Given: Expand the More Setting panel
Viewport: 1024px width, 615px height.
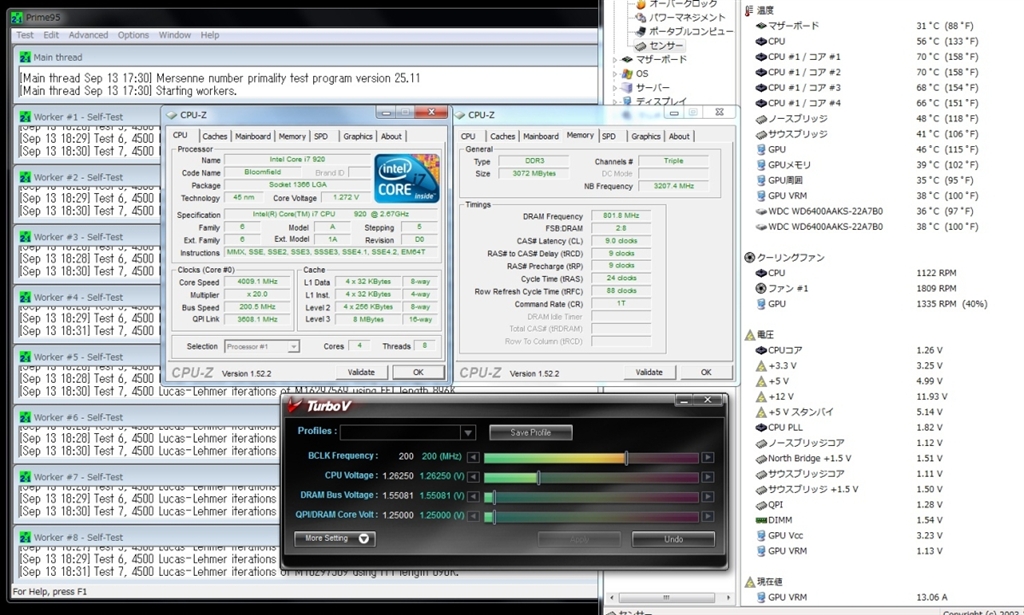Looking at the screenshot, I should click(364, 538).
